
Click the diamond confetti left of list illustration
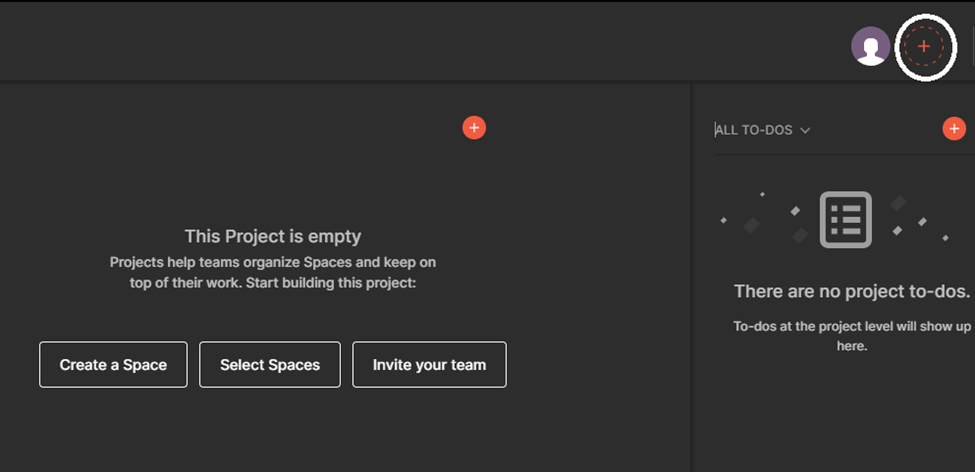tap(752, 225)
